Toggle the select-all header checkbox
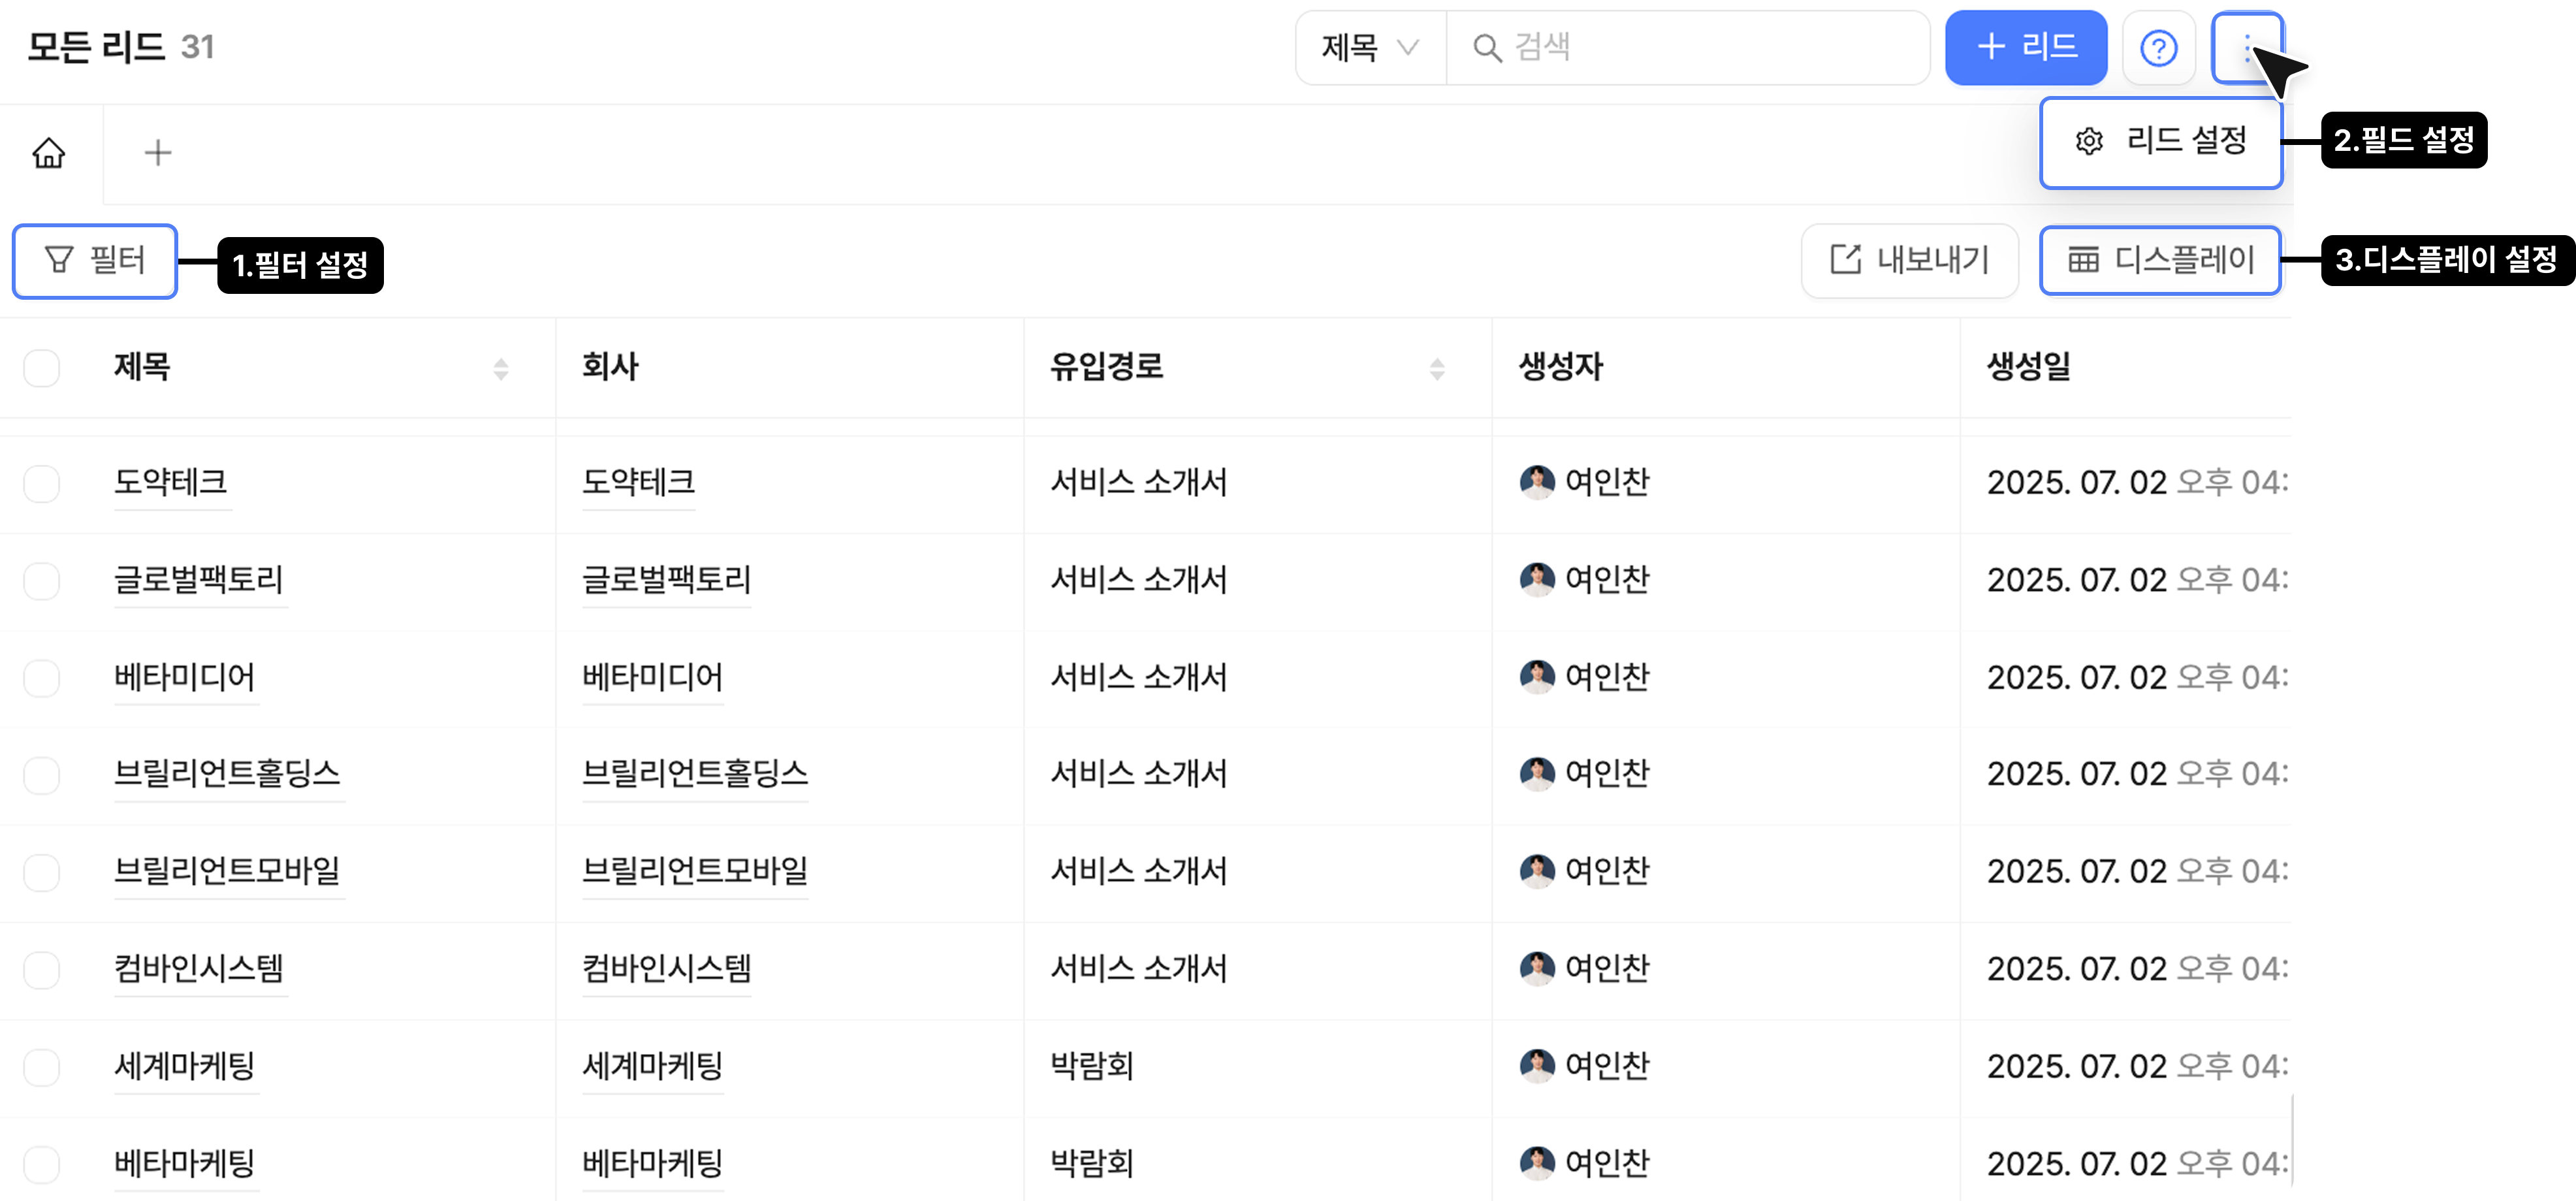 click(42, 368)
